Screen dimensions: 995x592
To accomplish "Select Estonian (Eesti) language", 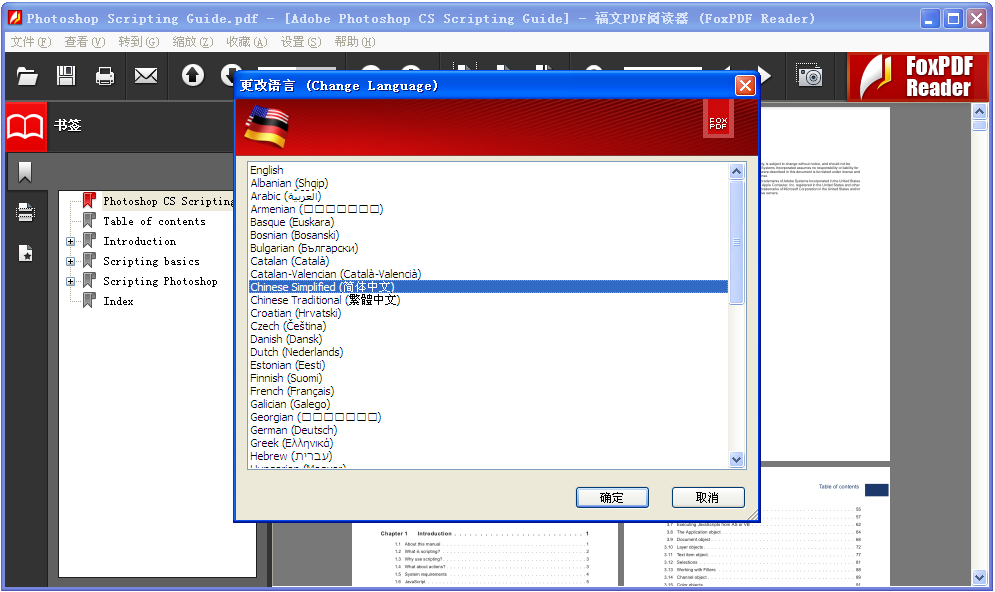I will tap(488, 365).
